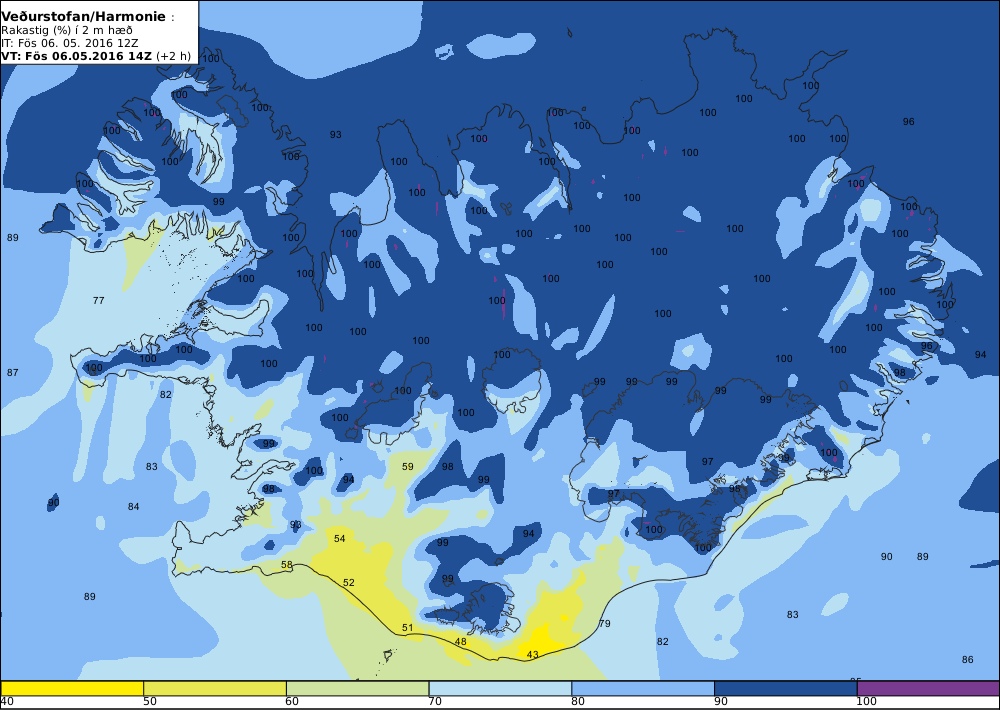Screen dimensions: 1000x710
Task: Click the yellow-green 50–60 legend color band
Action: pos(215,688)
